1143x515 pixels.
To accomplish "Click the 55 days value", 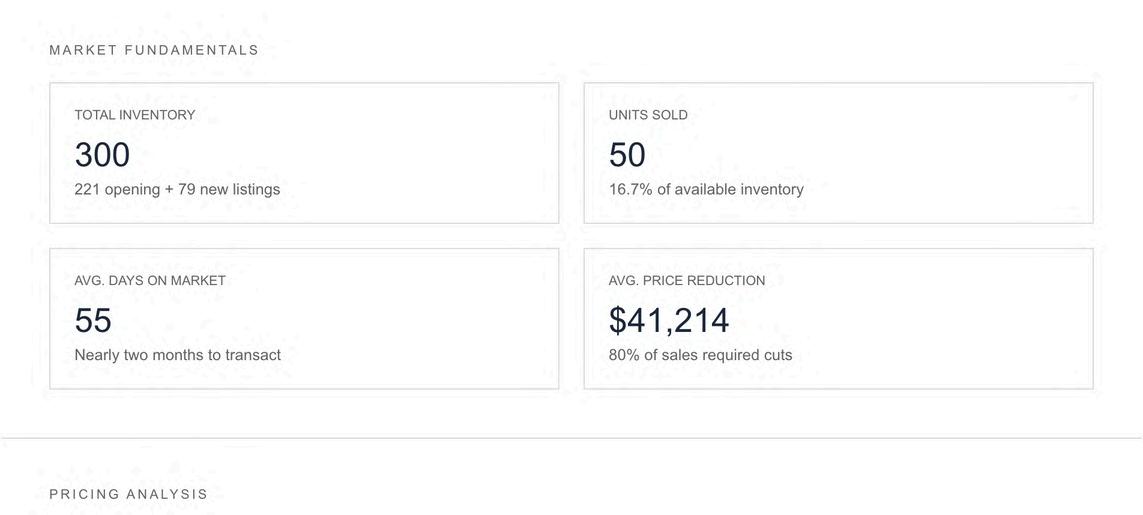I will 93,321.
